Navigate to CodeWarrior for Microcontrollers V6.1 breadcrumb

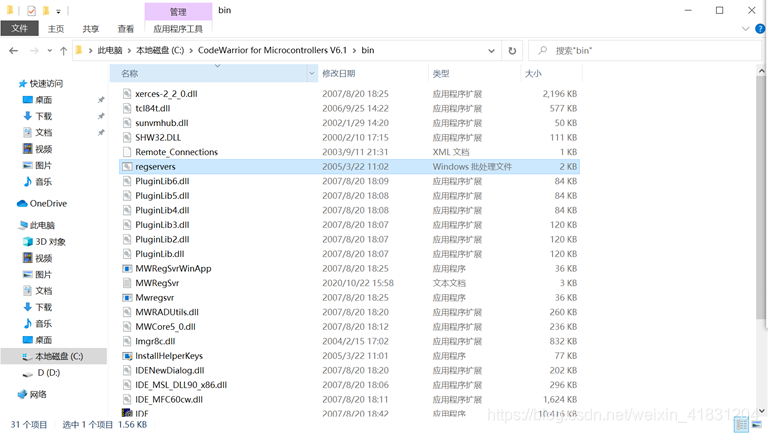272,50
